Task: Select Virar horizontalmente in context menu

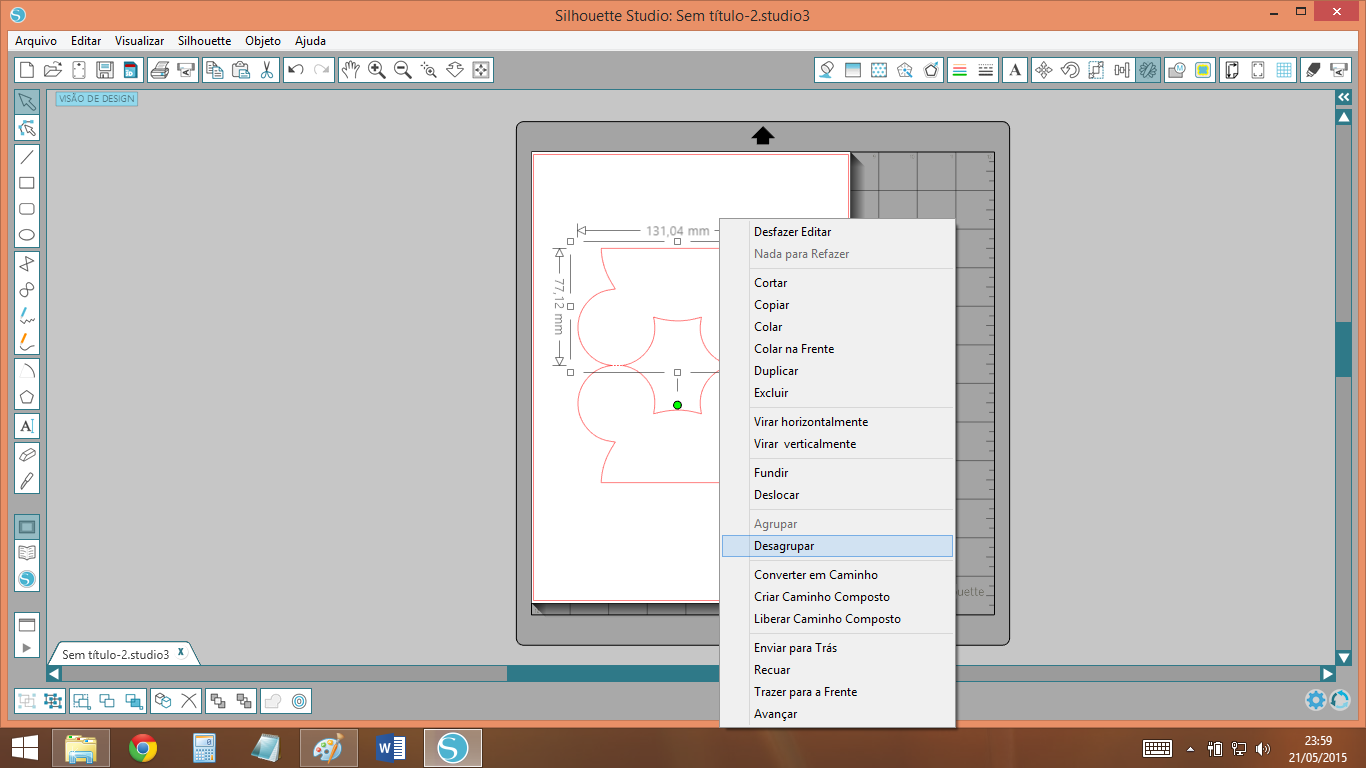Action: (837, 422)
